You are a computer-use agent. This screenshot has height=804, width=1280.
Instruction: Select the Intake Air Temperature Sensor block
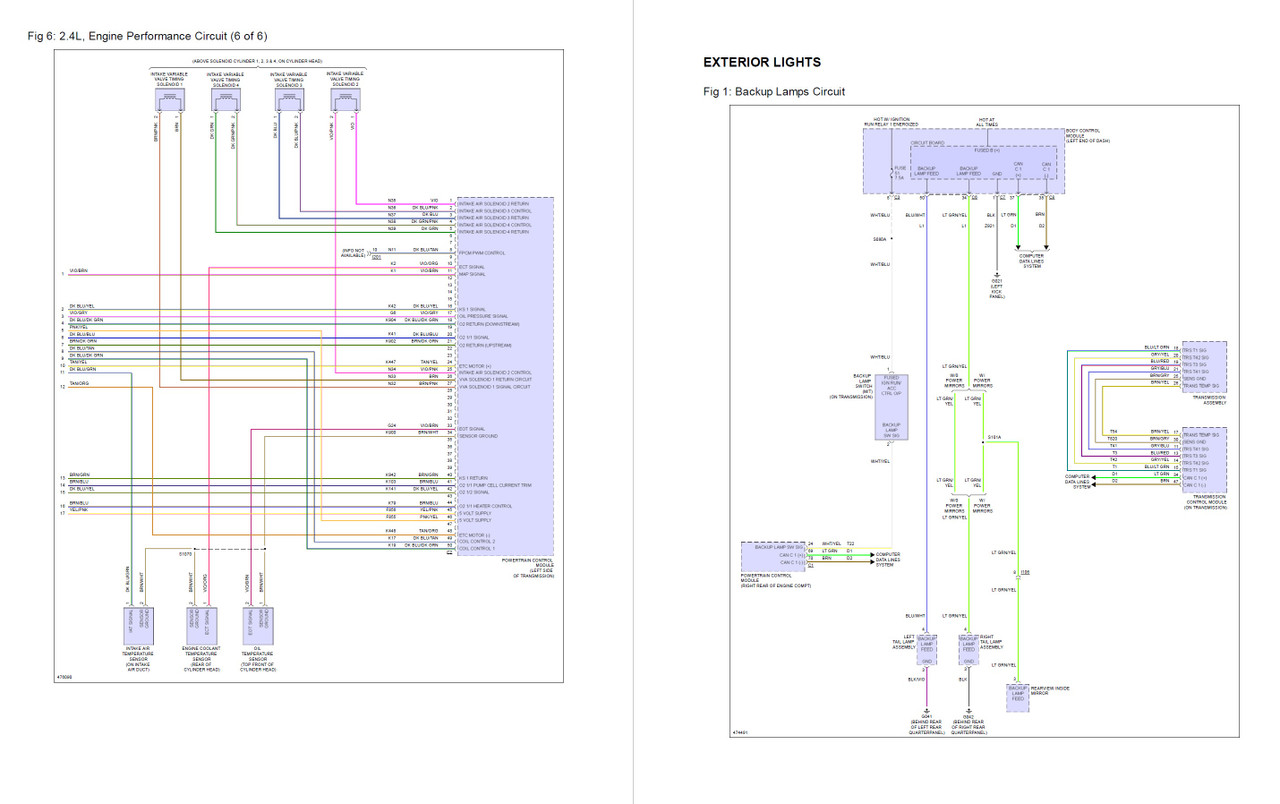(138, 625)
